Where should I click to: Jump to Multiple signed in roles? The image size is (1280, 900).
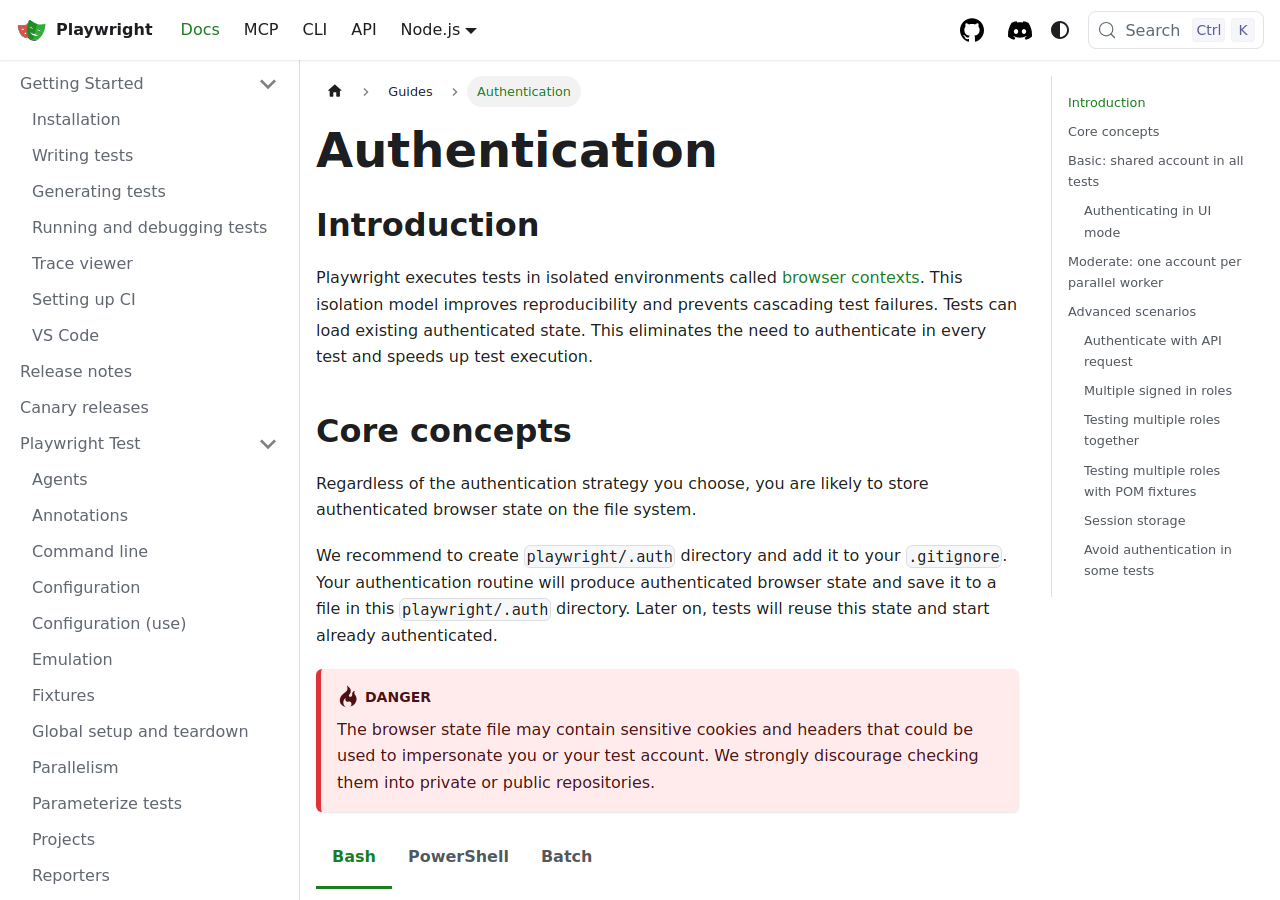coord(1158,391)
